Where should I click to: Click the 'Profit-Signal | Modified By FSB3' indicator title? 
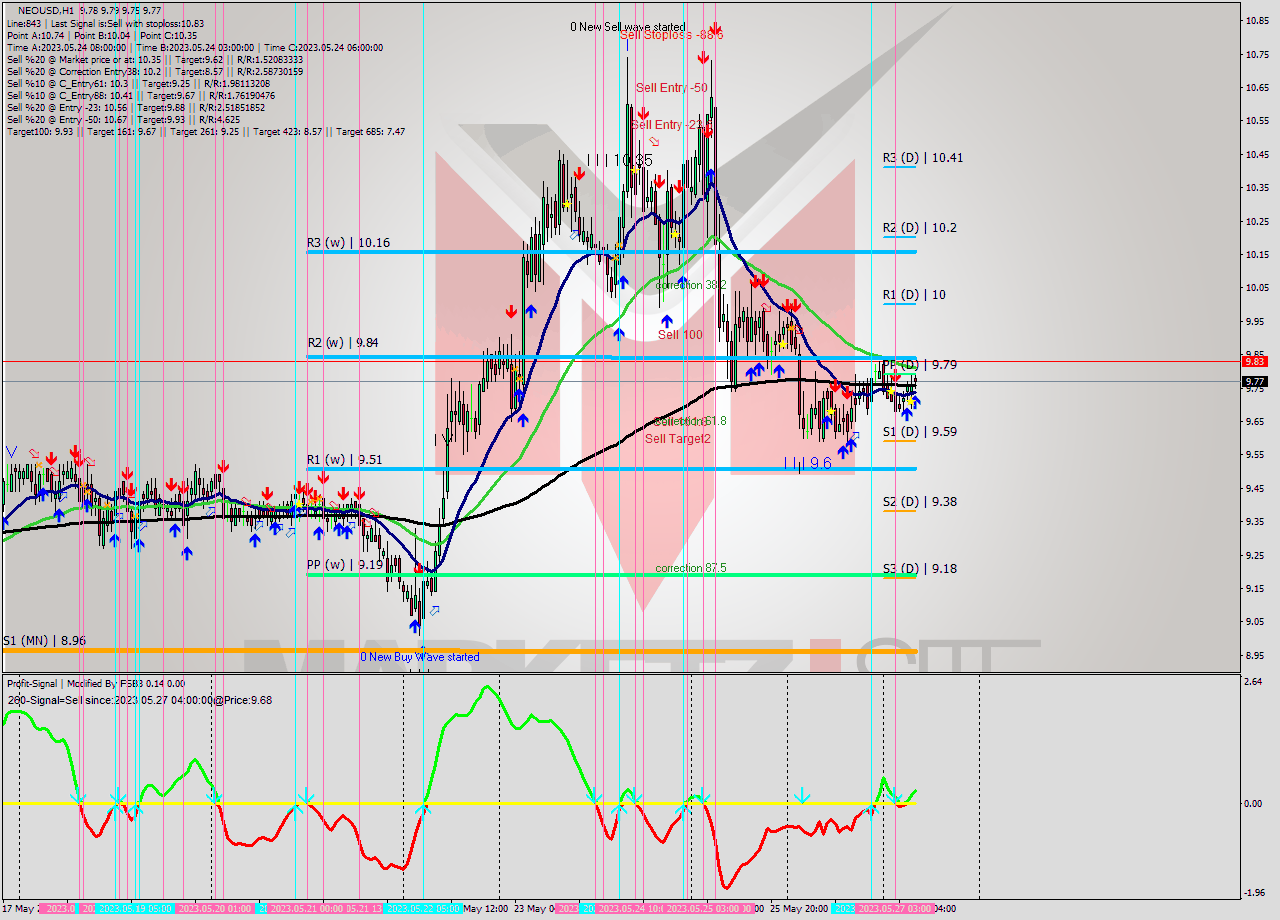96,684
